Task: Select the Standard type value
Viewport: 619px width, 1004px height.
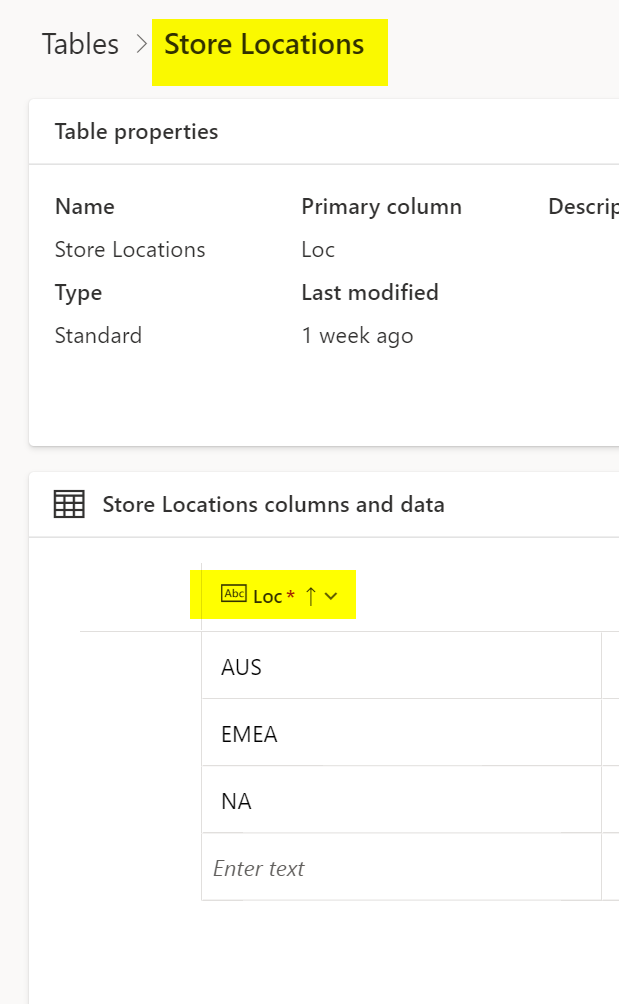Action: point(98,335)
